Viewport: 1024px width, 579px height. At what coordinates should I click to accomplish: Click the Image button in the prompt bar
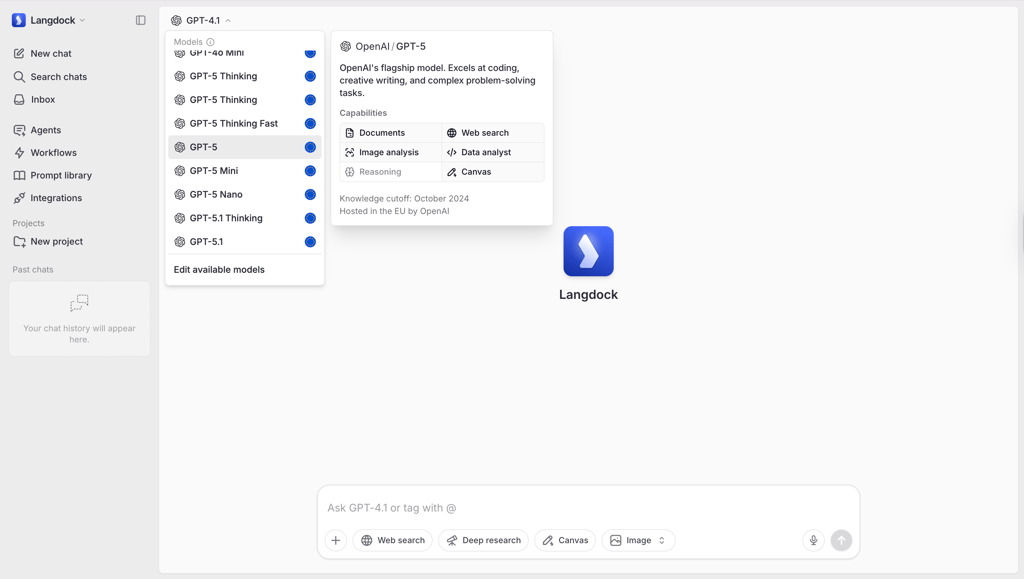[x=638, y=540]
